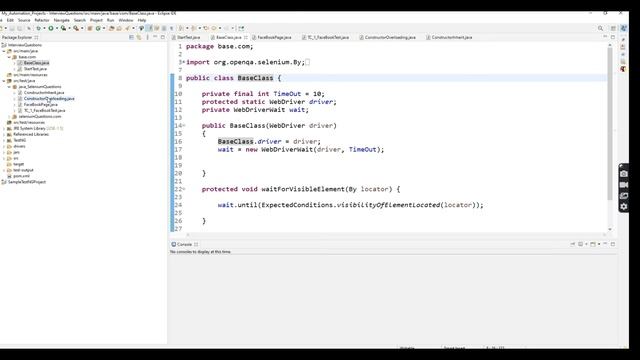The width and height of the screenshot is (640, 360).
Task: Minimize the Package Explorer view
Action: click(x=155, y=37)
